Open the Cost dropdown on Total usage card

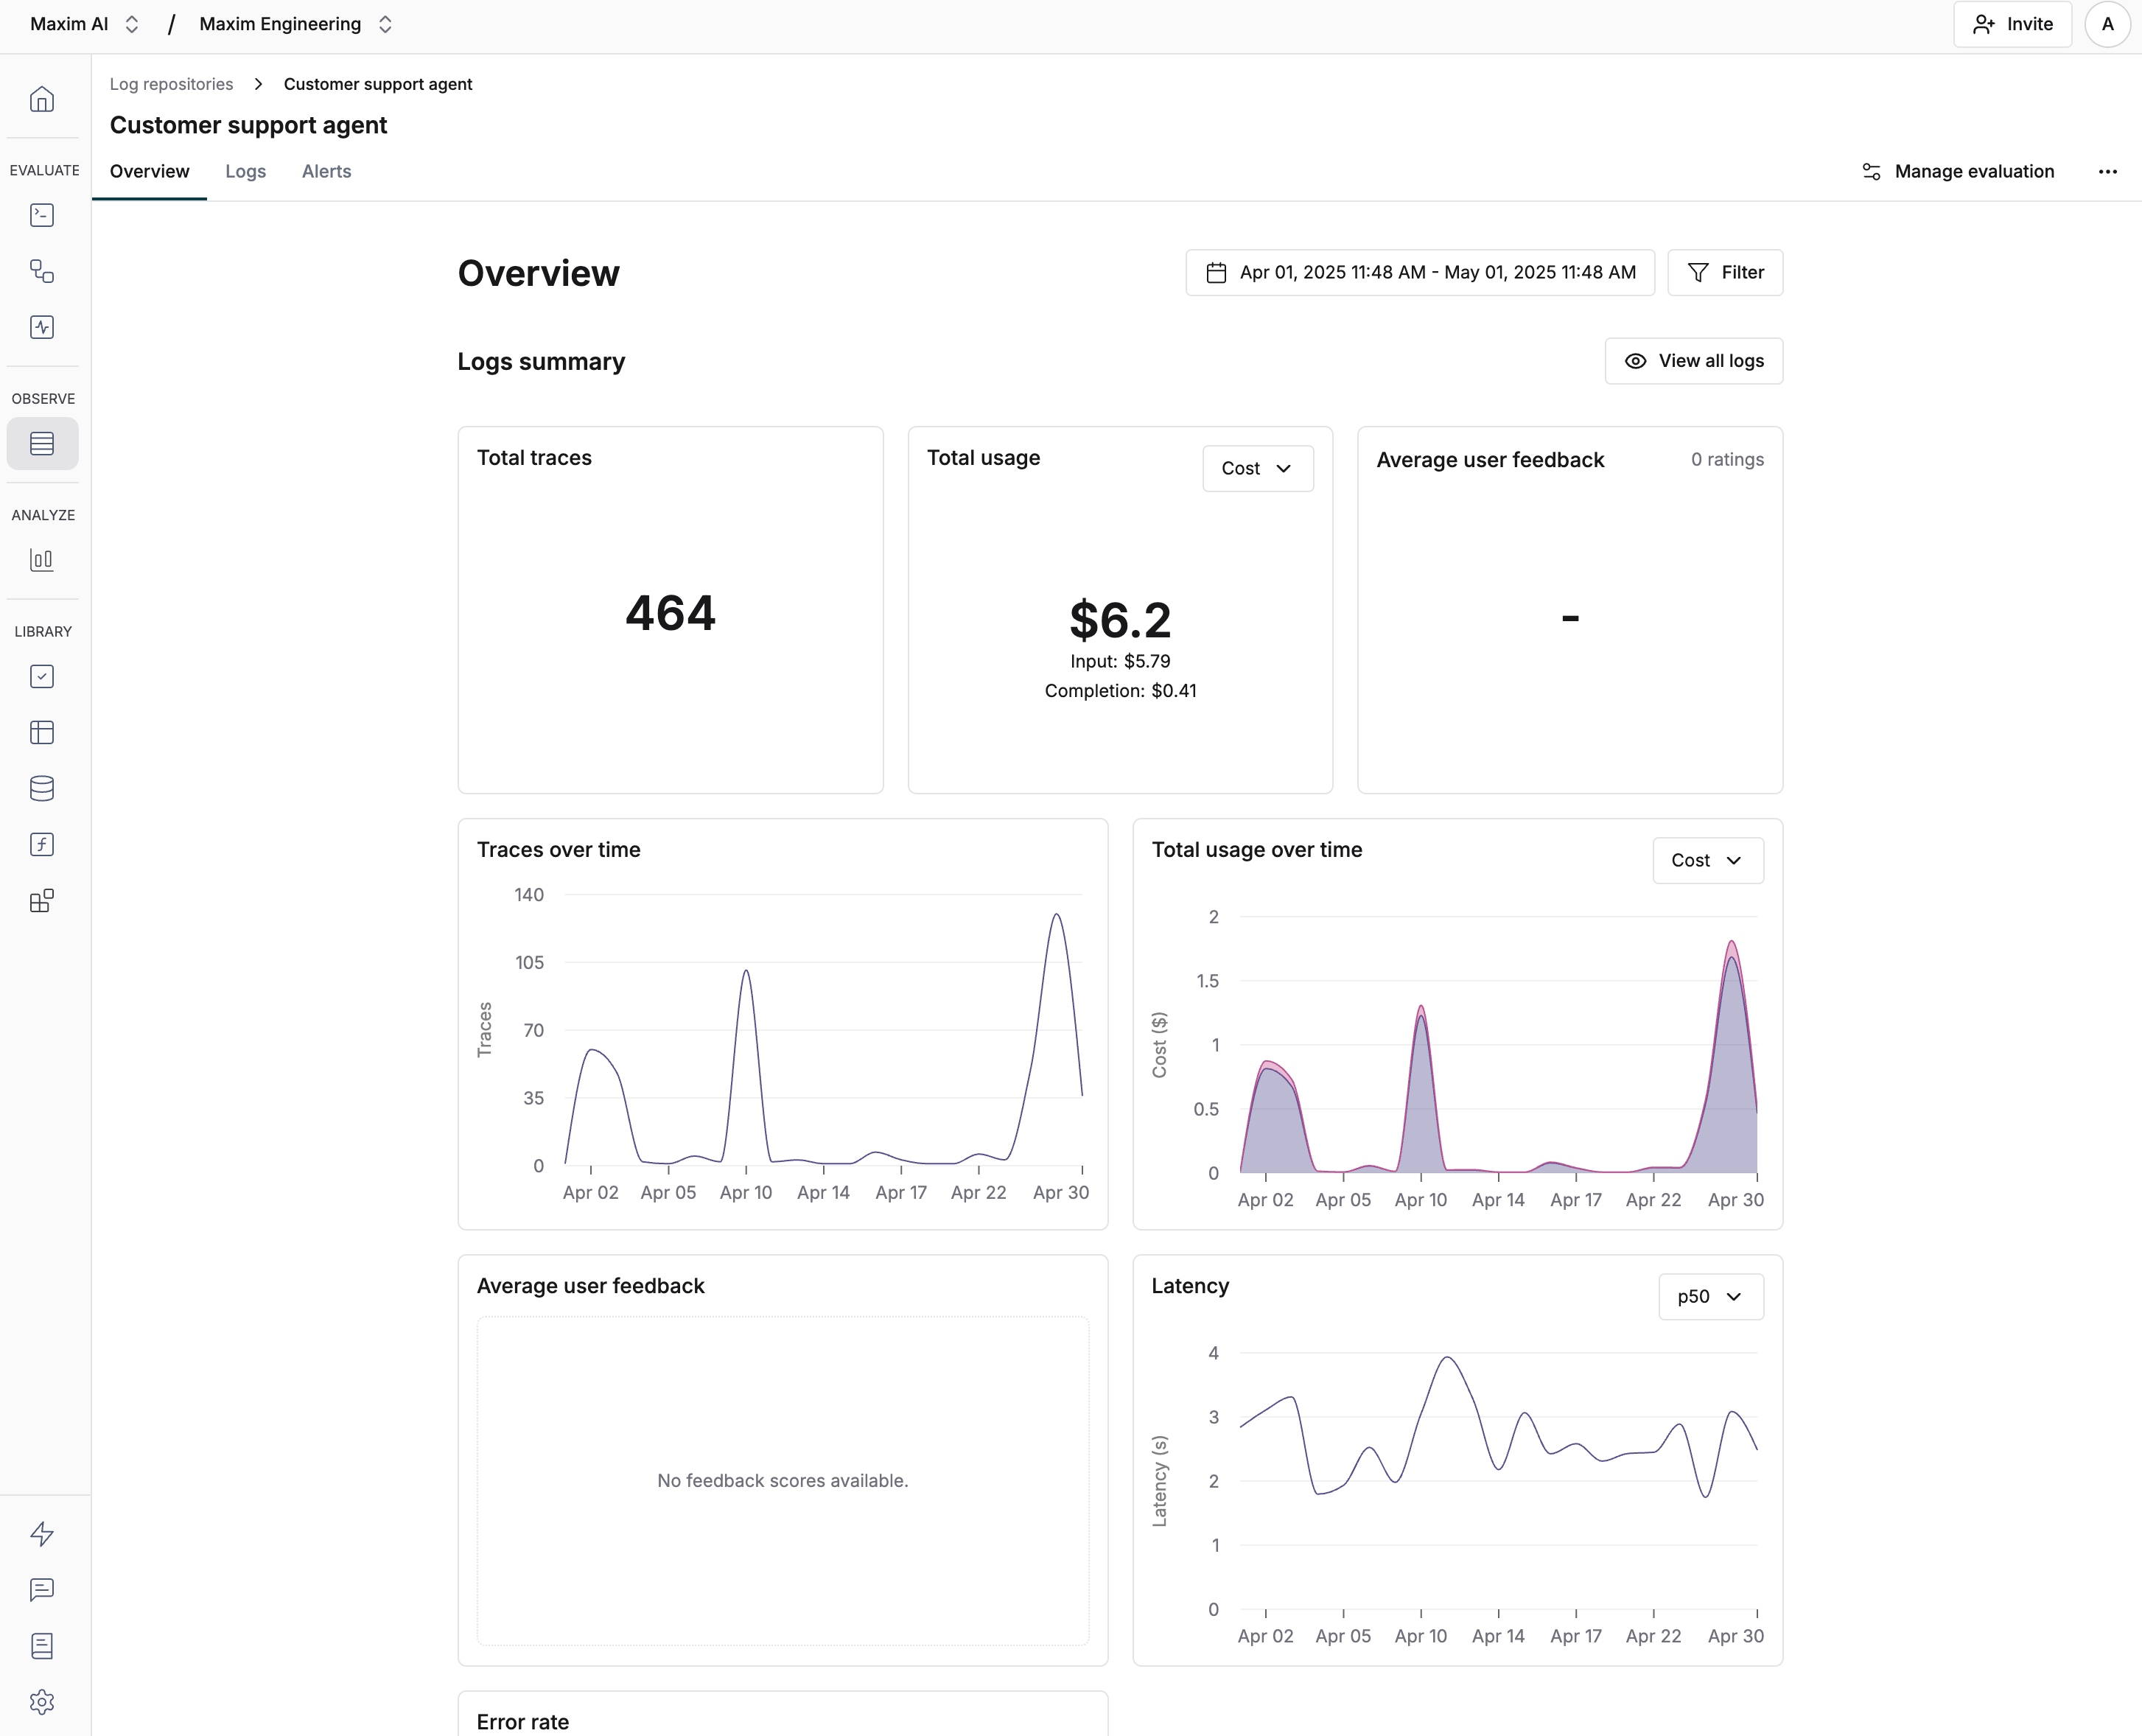(x=1257, y=468)
